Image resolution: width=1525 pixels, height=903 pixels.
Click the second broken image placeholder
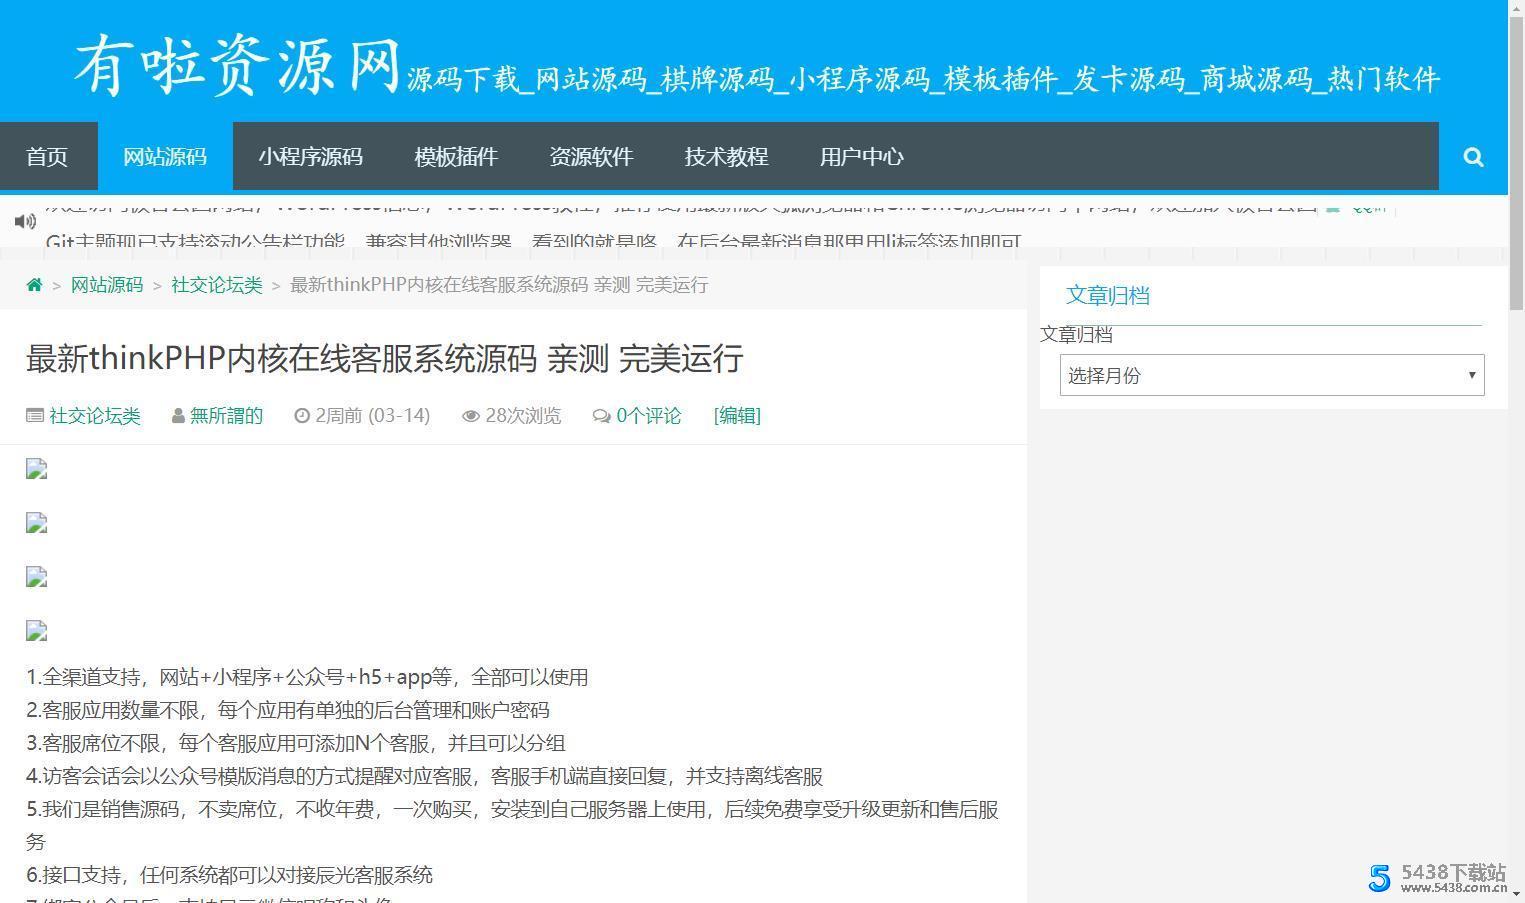(x=37, y=524)
